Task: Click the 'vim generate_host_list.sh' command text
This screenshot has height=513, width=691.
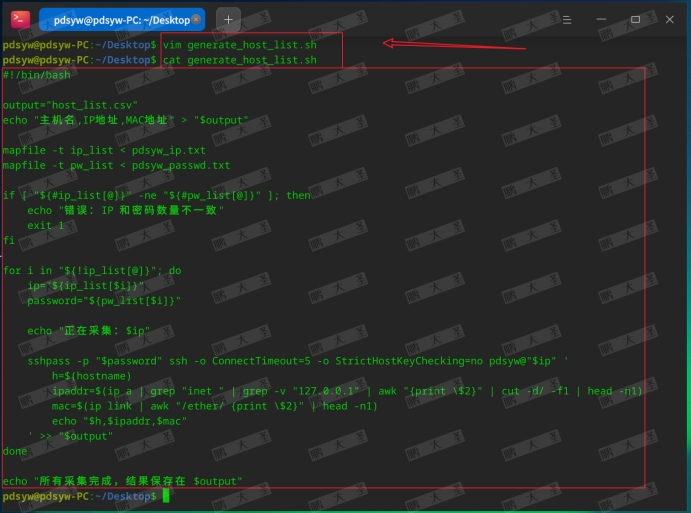Action: tap(240, 45)
